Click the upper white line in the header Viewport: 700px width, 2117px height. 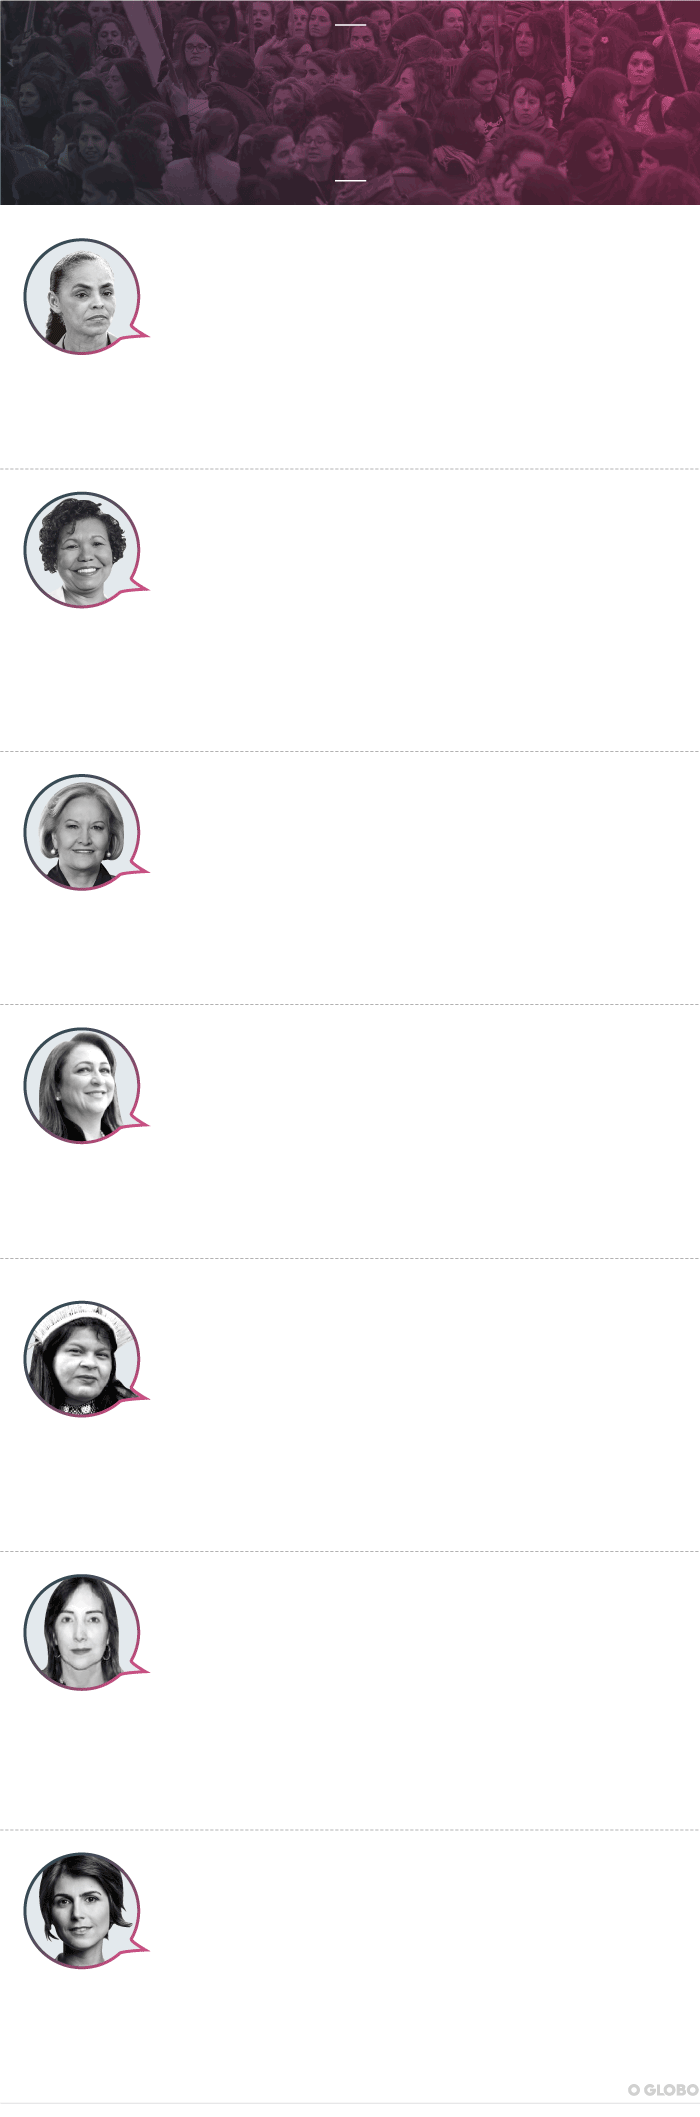tap(350, 24)
